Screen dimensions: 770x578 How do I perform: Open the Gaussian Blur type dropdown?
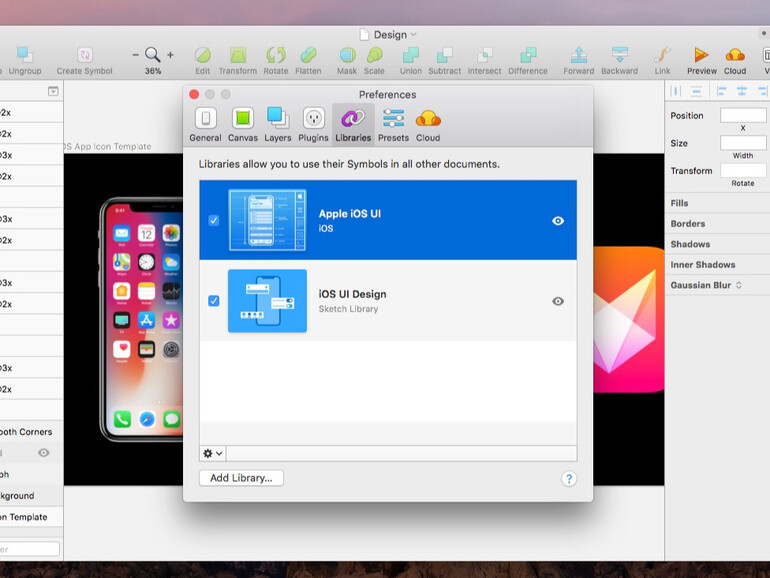click(739, 285)
